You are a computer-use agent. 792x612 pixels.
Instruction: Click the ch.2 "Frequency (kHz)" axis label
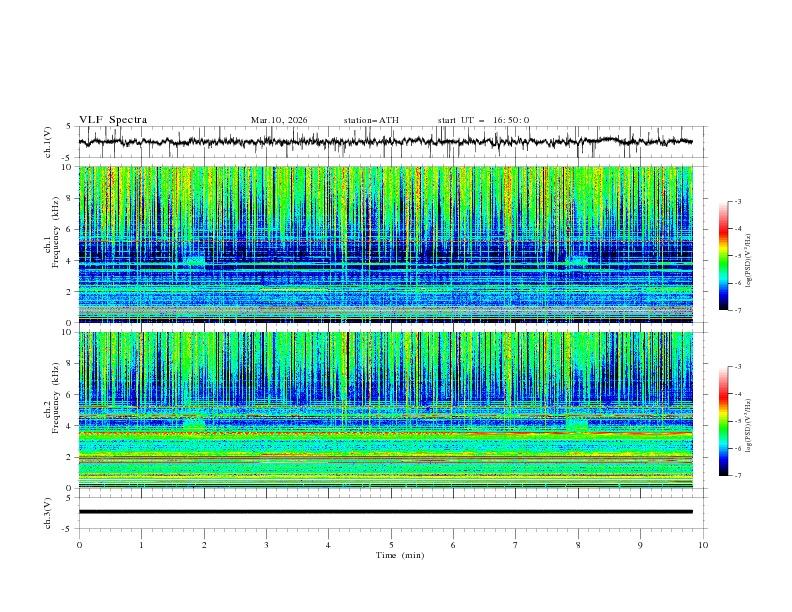56,398
